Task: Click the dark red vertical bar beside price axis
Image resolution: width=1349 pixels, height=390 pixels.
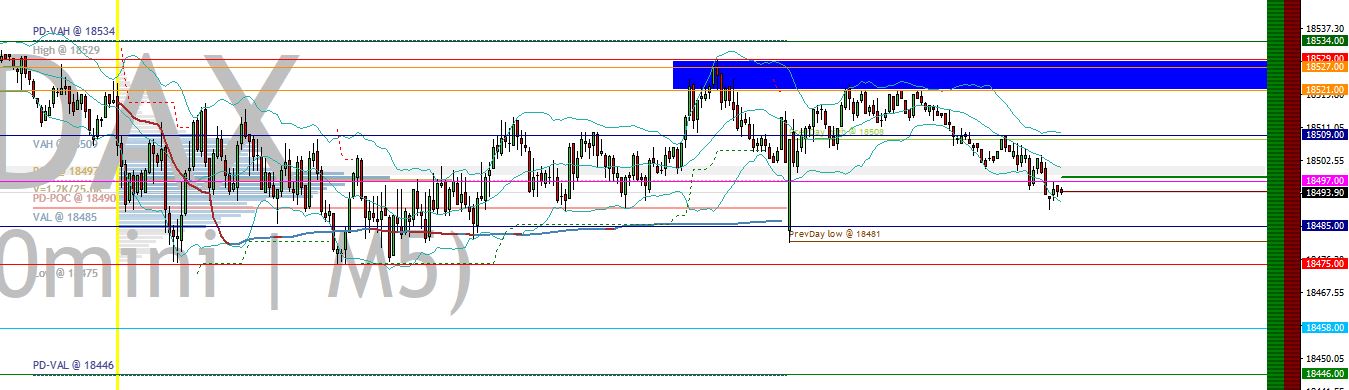Action: coord(1291,195)
